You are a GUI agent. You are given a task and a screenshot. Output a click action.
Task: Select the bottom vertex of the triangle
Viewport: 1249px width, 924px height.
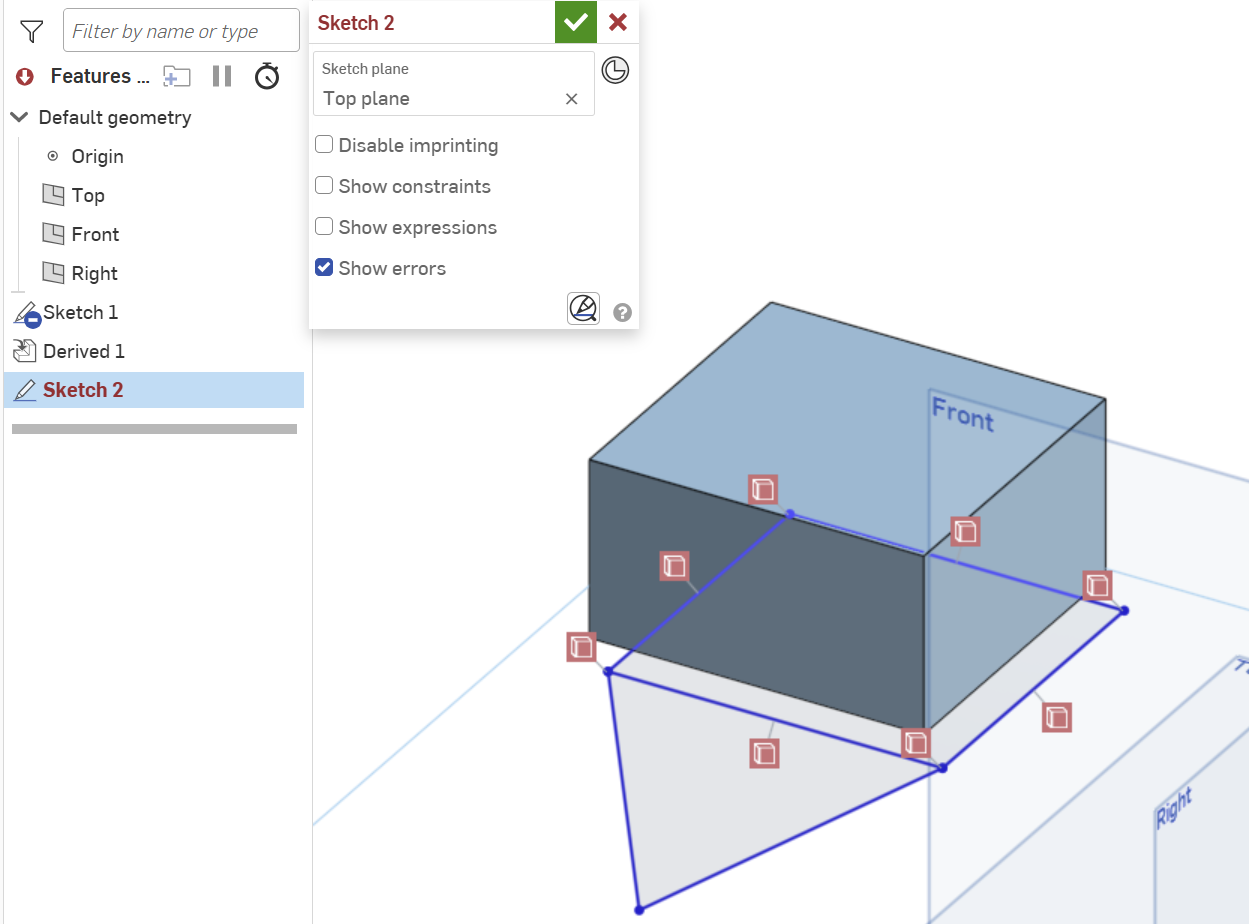pyautogui.click(x=639, y=910)
